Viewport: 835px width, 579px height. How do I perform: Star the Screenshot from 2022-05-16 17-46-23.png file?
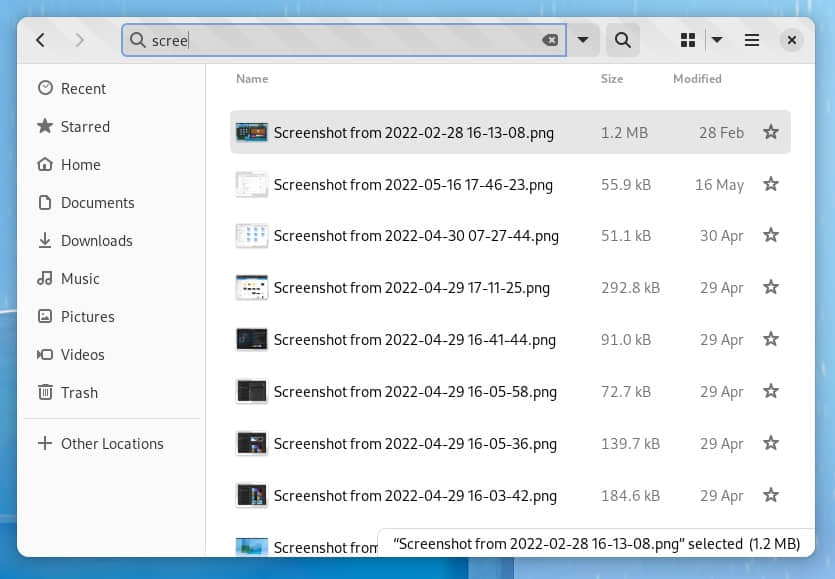771,184
